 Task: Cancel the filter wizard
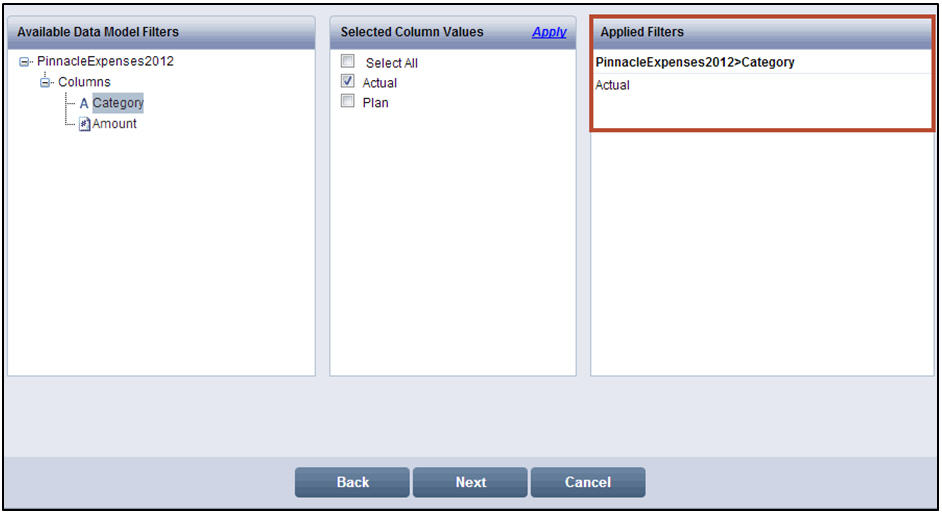(x=588, y=482)
